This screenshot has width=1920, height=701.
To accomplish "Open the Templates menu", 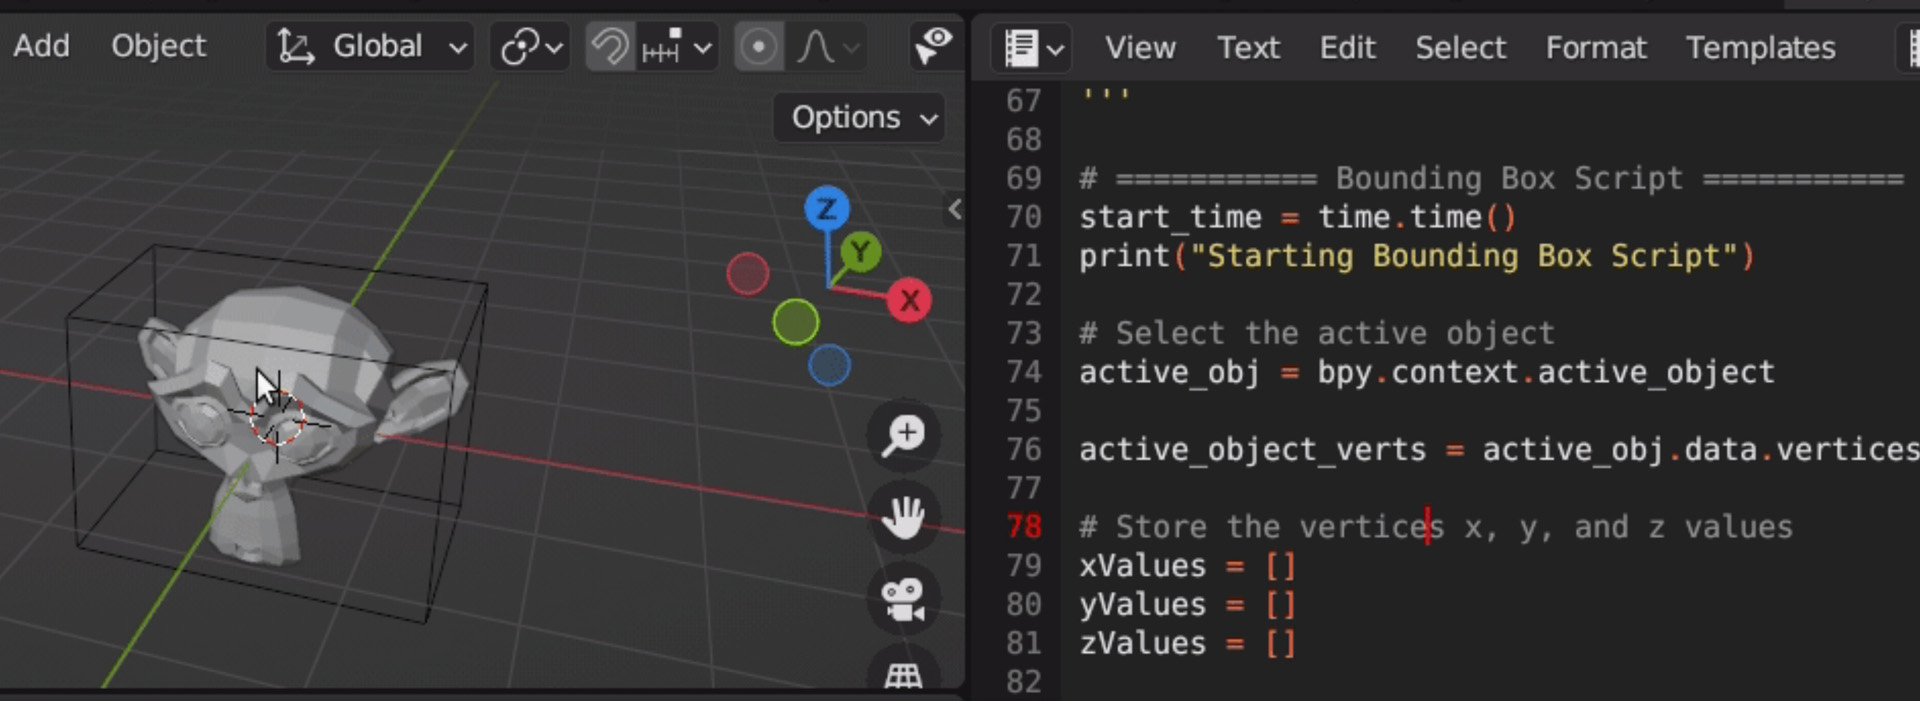I will click(1760, 47).
